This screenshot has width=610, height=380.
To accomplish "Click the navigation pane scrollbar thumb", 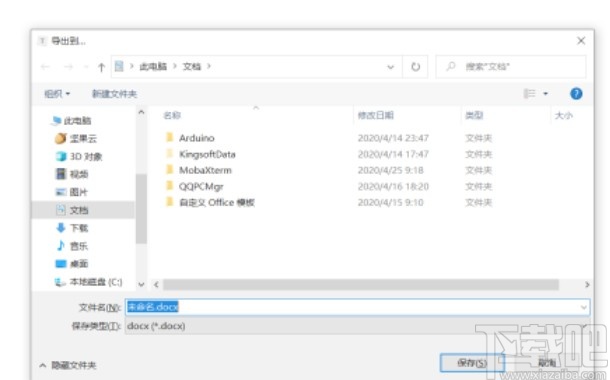I will [x=141, y=208].
